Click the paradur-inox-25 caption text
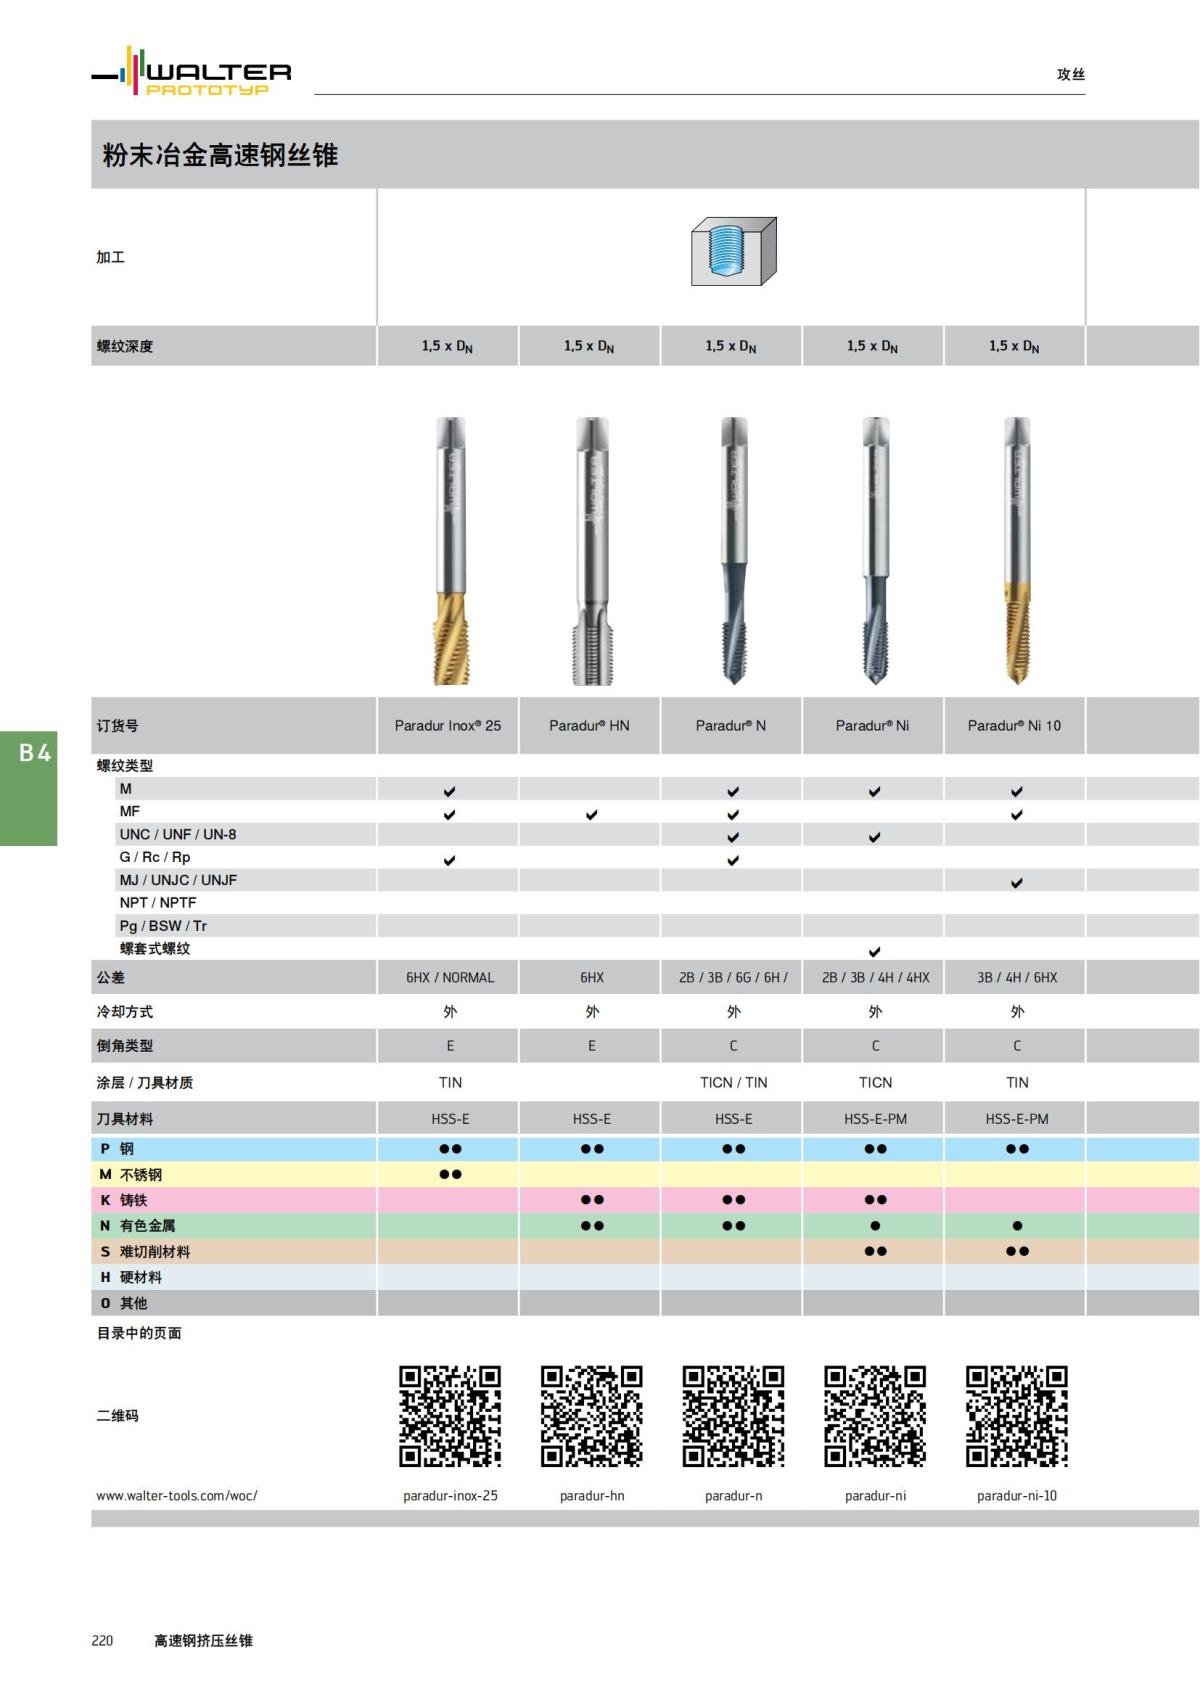 pyautogui.click(x=450, y=1496)
